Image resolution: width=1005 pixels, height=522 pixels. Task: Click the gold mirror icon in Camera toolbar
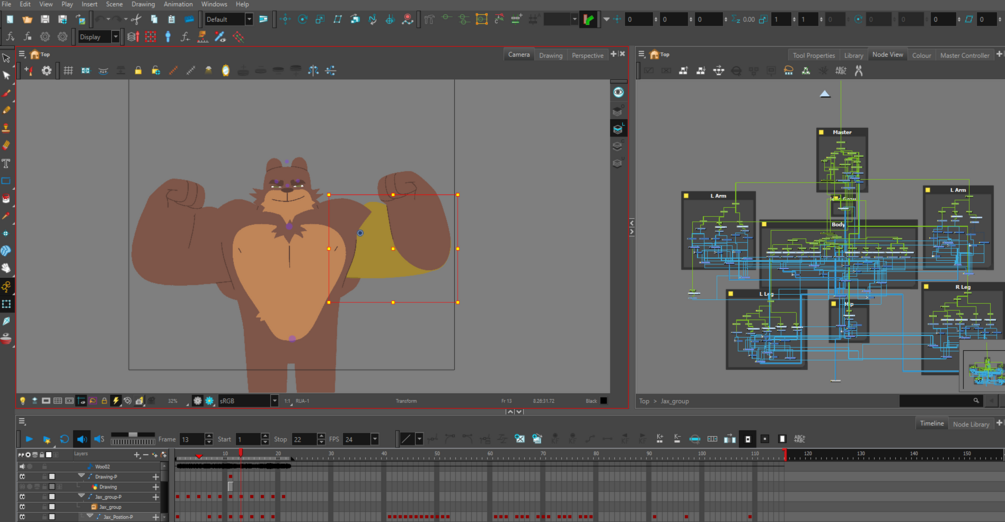(226, 71)
